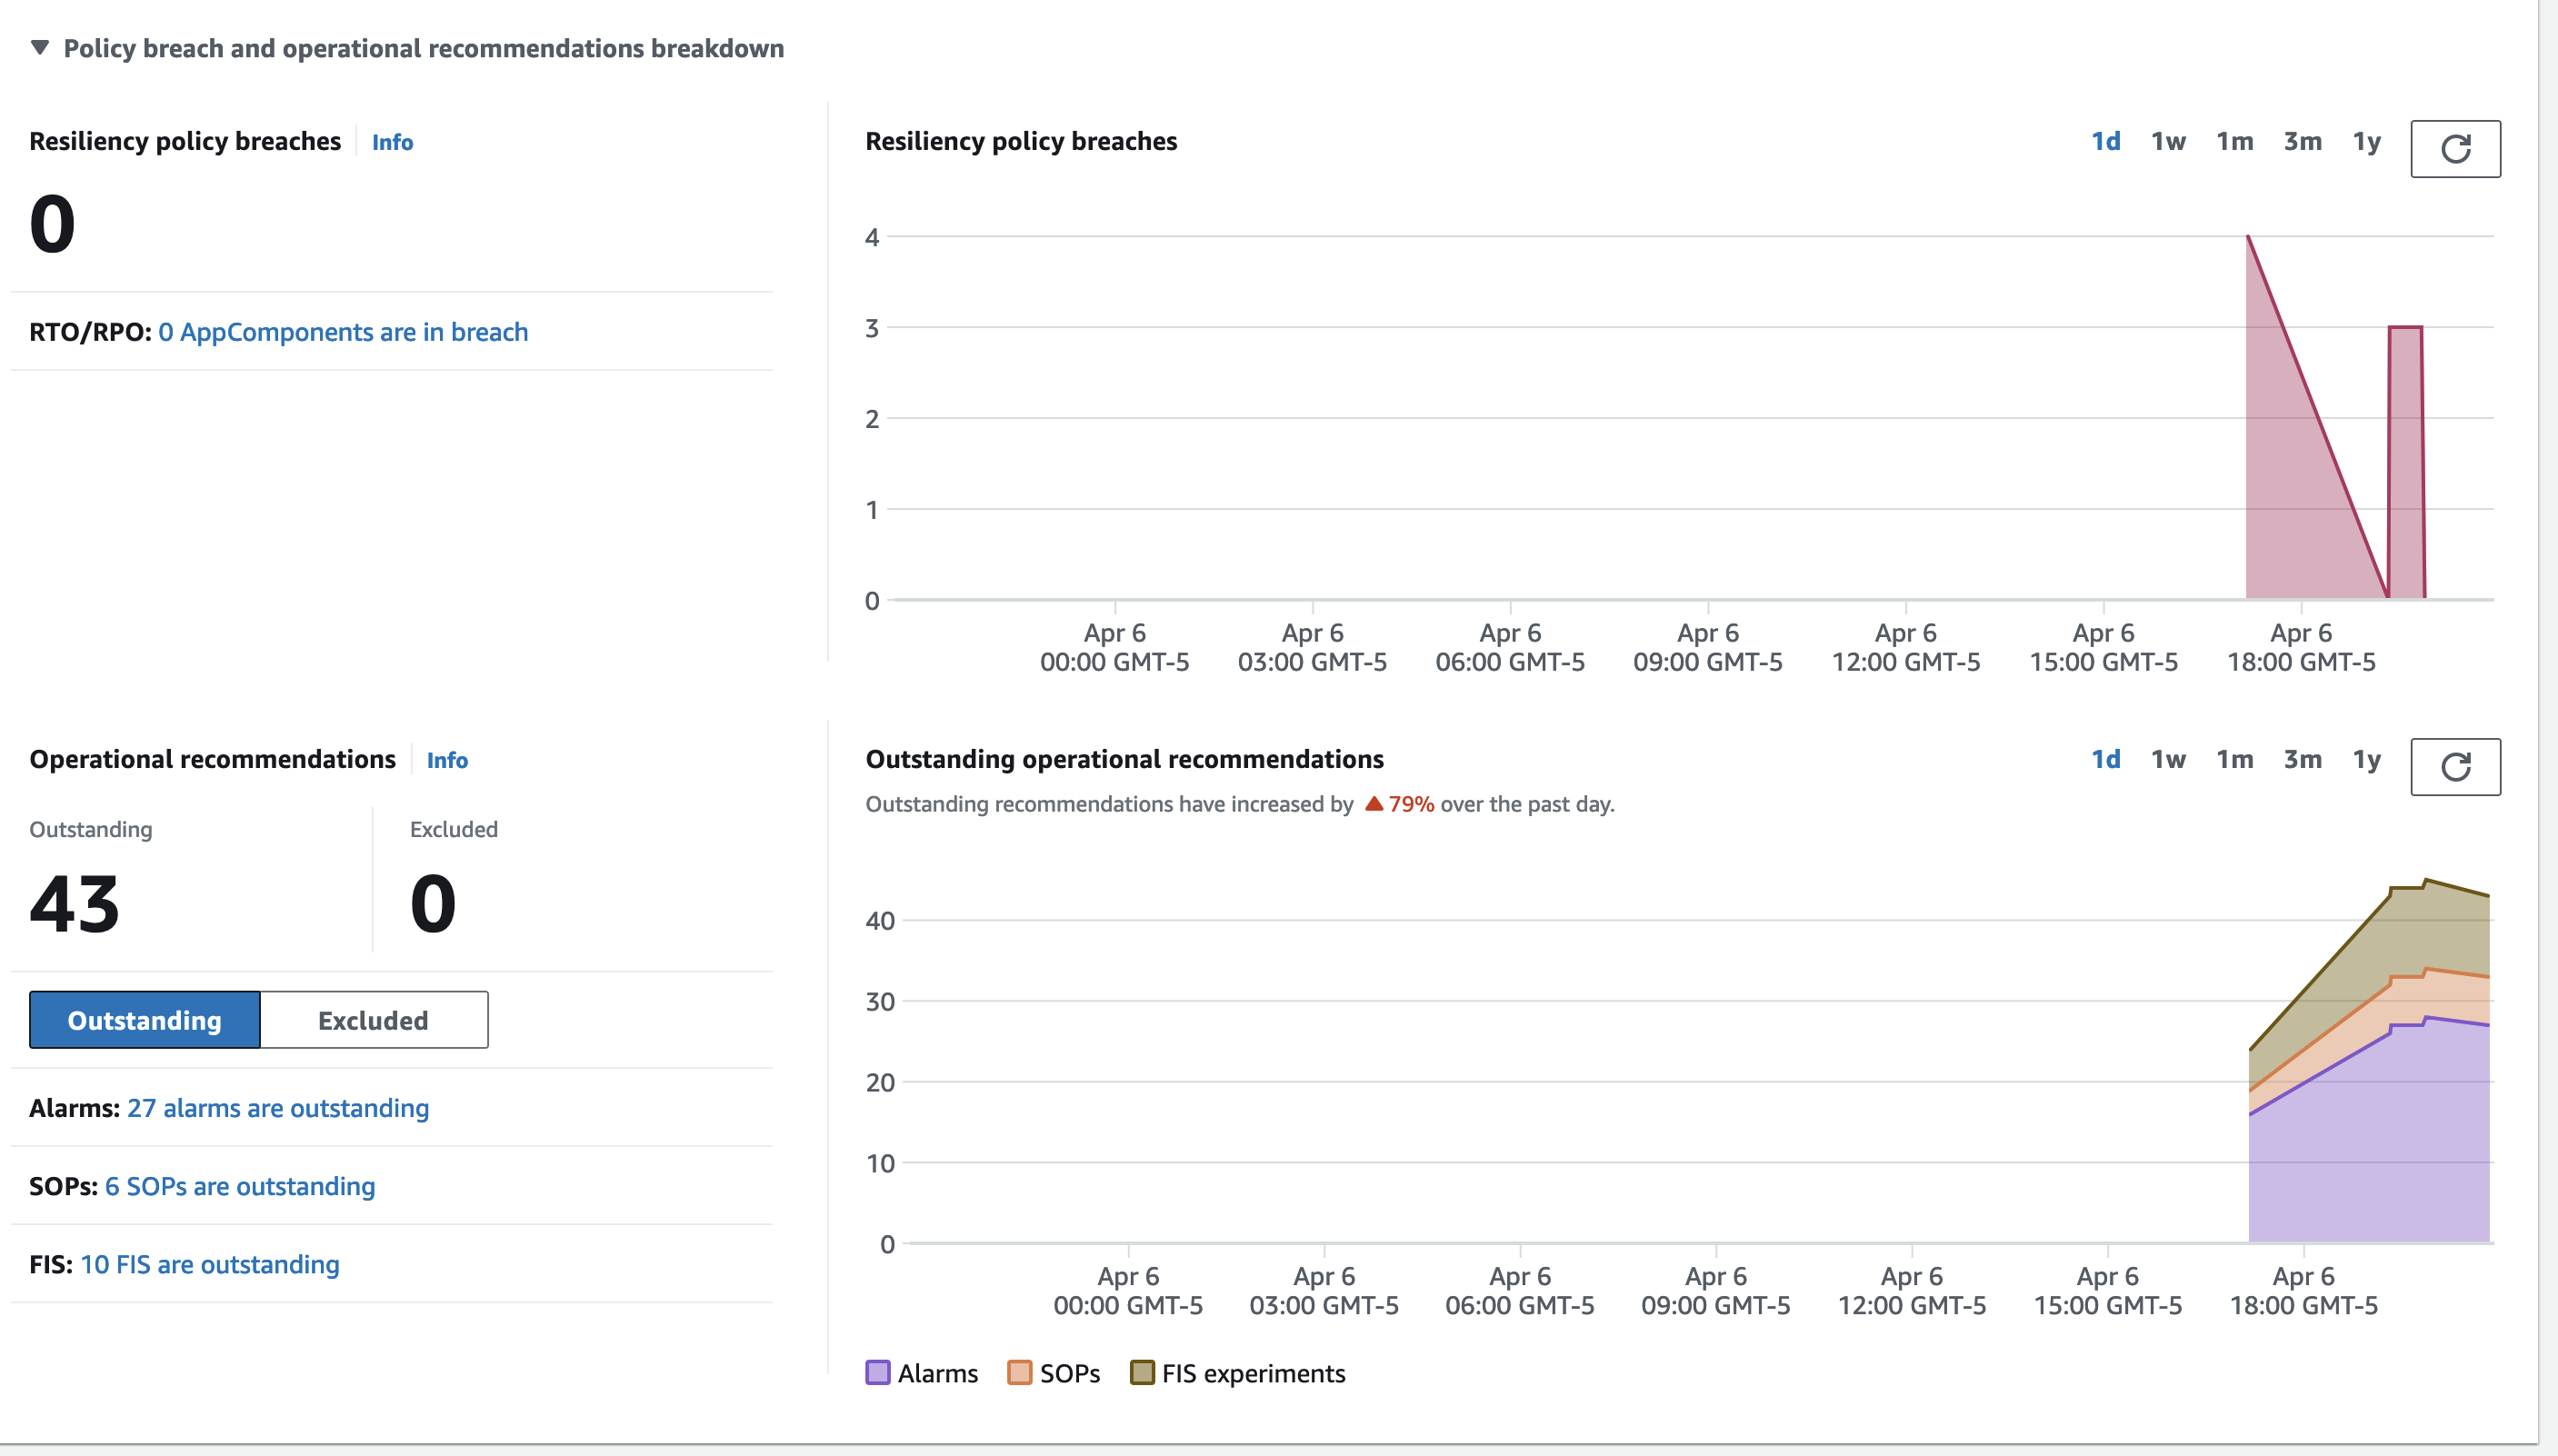Image resolution: width=2558 pixels, height=1456 pixels.
Task: Refresh the Outstanding operational recommendations chart
Action: pos(2455,767)
